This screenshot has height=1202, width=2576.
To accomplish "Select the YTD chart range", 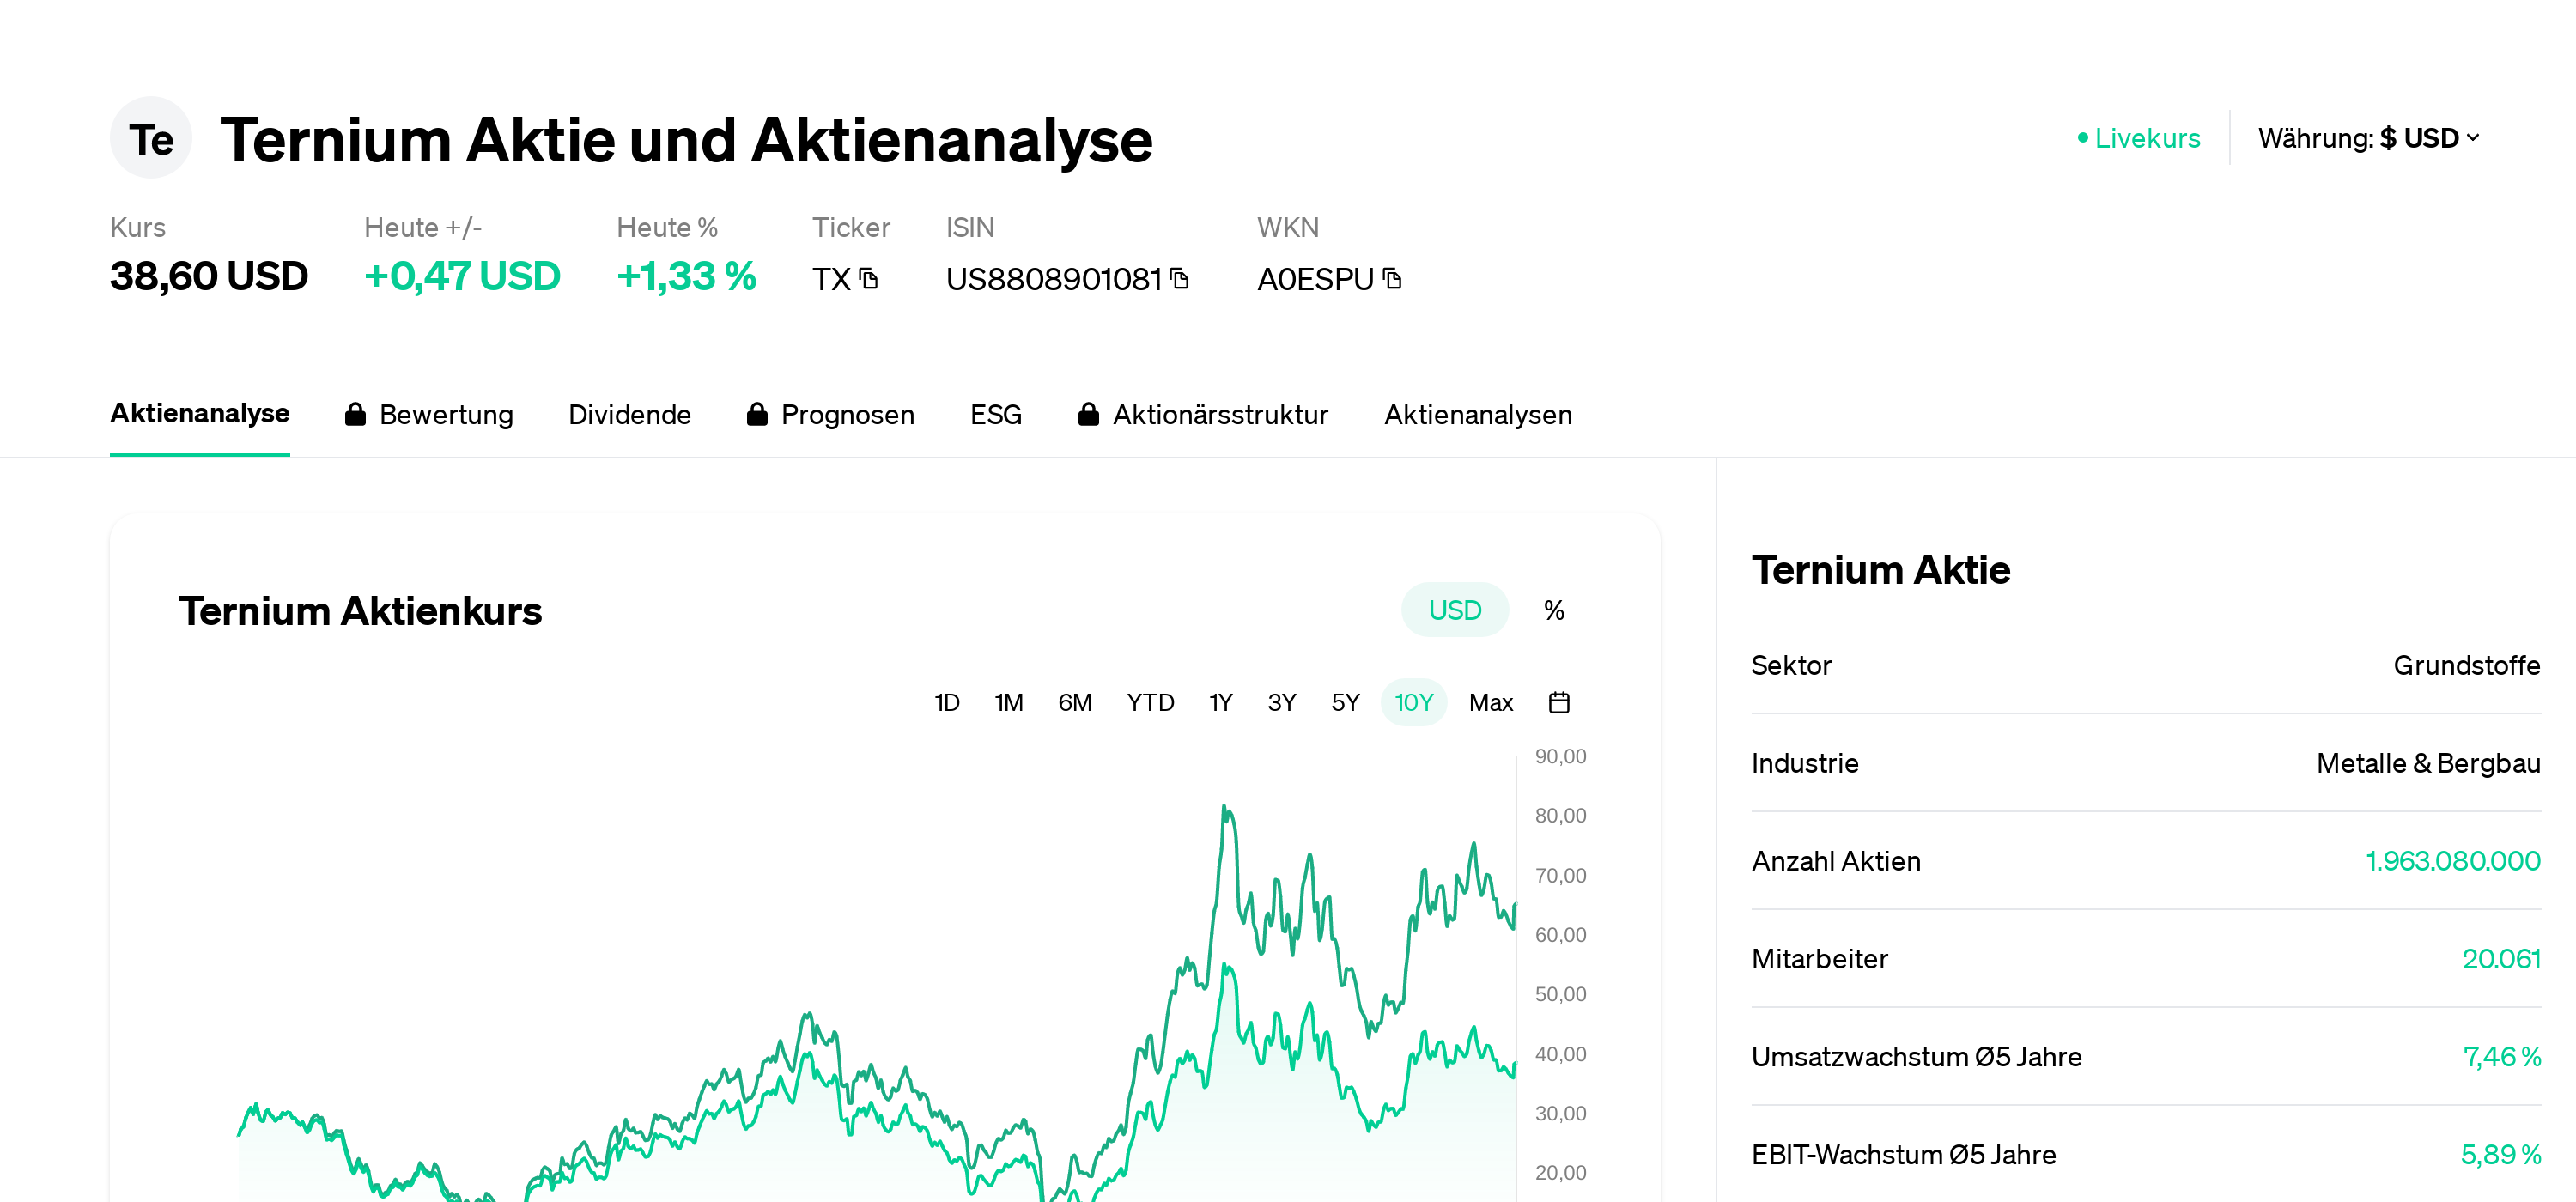I will tap(1149, 702).
